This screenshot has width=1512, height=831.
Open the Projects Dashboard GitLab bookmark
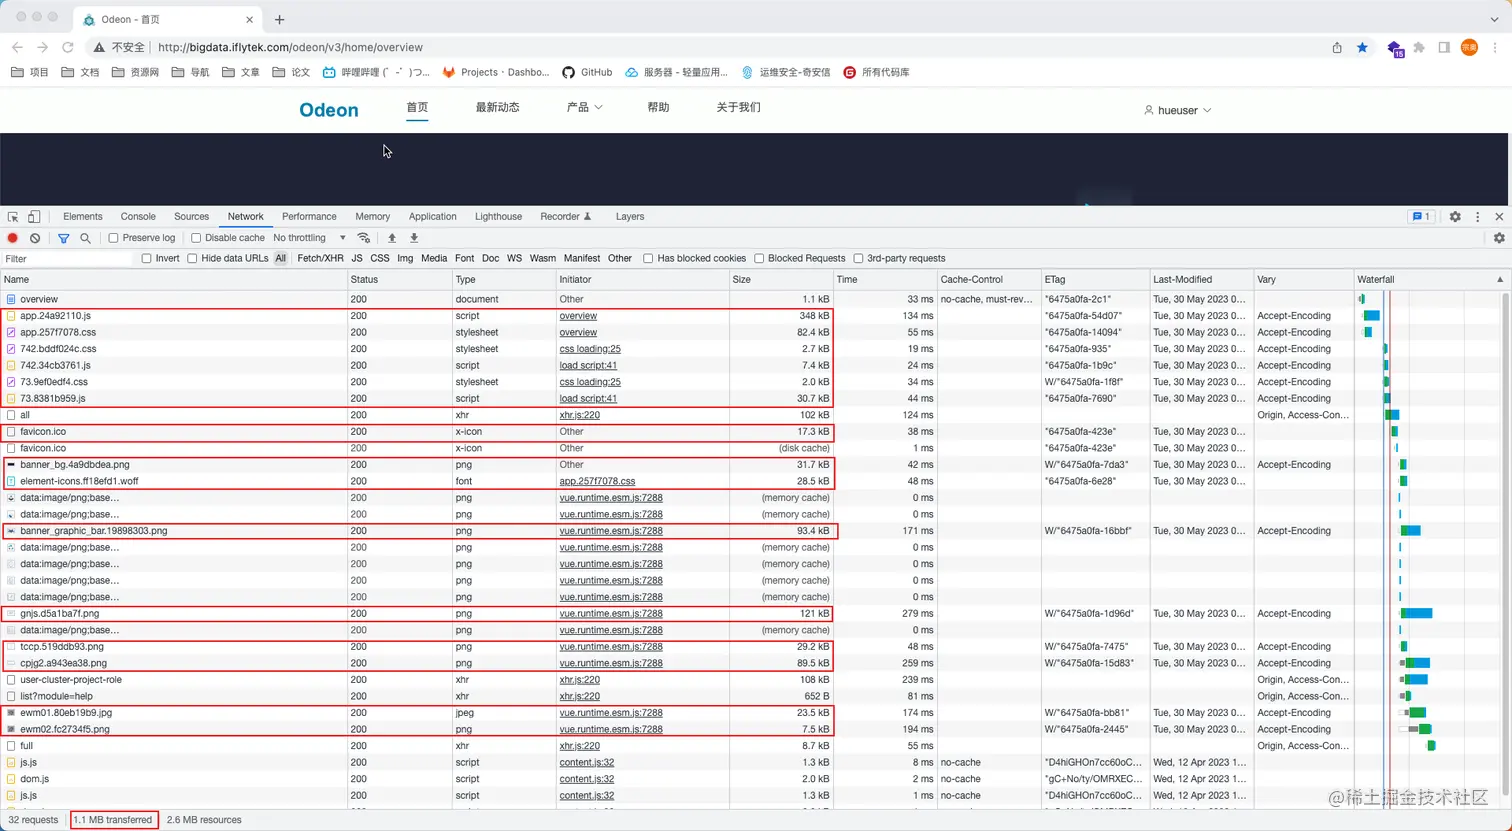coord(496,72)
